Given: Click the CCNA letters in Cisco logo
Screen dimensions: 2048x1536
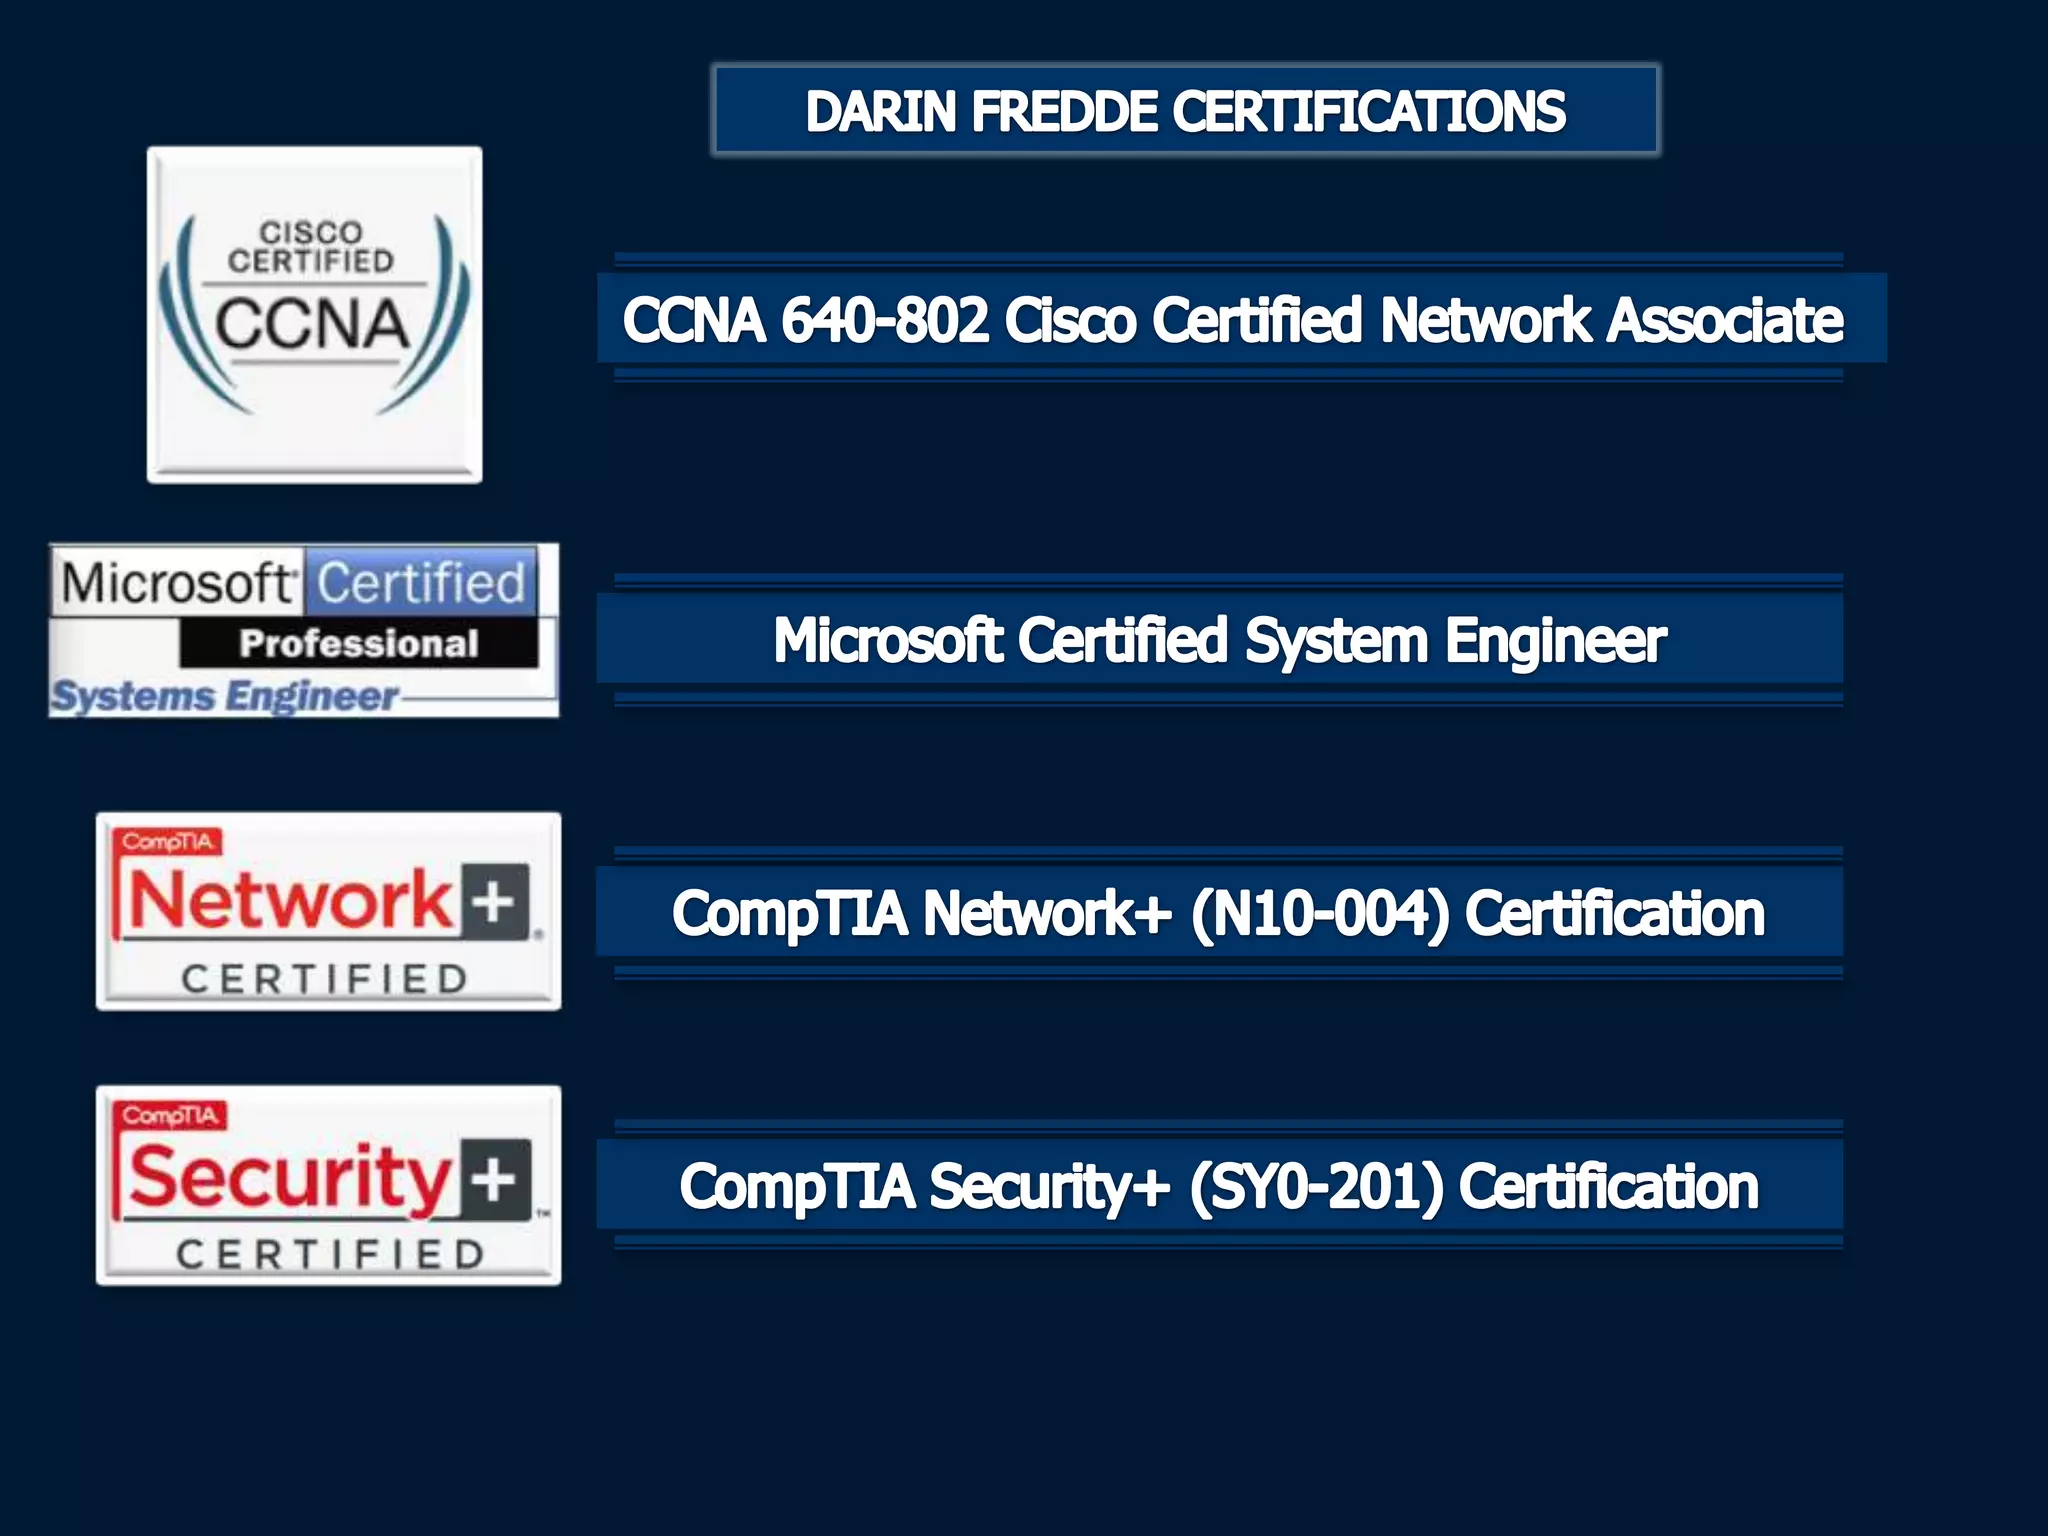Looking at the screenshot, I should [x=312, y=324].
